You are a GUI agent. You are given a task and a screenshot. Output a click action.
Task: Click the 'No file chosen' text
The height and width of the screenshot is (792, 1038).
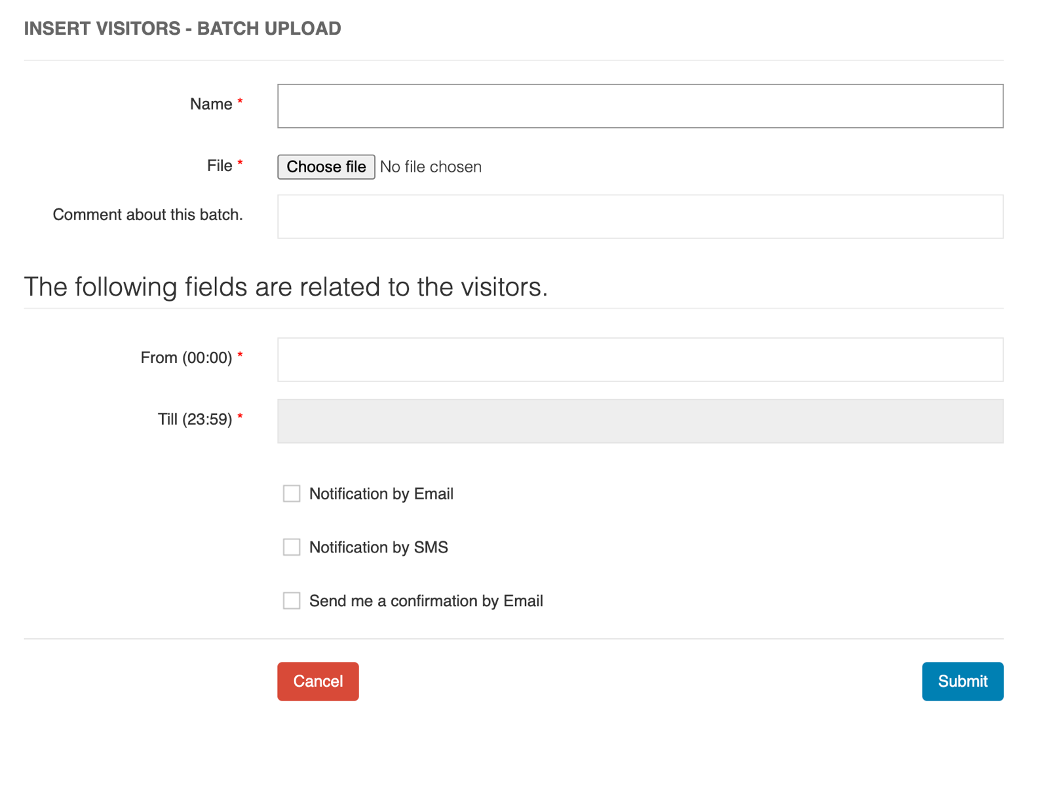[431, 167]
